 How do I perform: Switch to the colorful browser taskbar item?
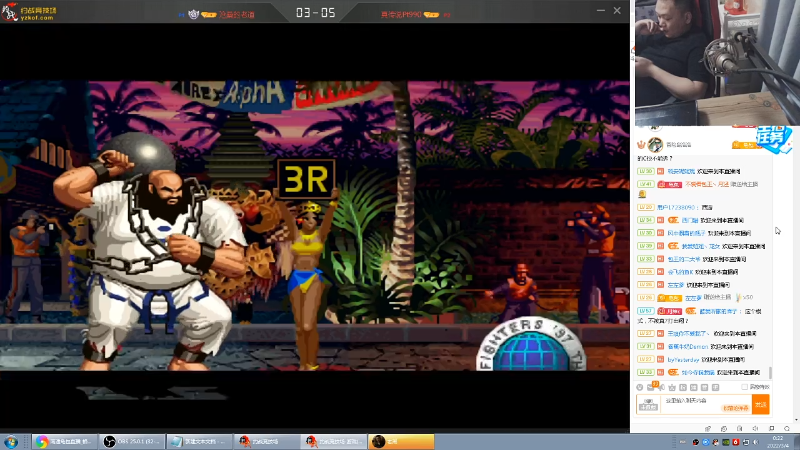click(x=63, y=441)
